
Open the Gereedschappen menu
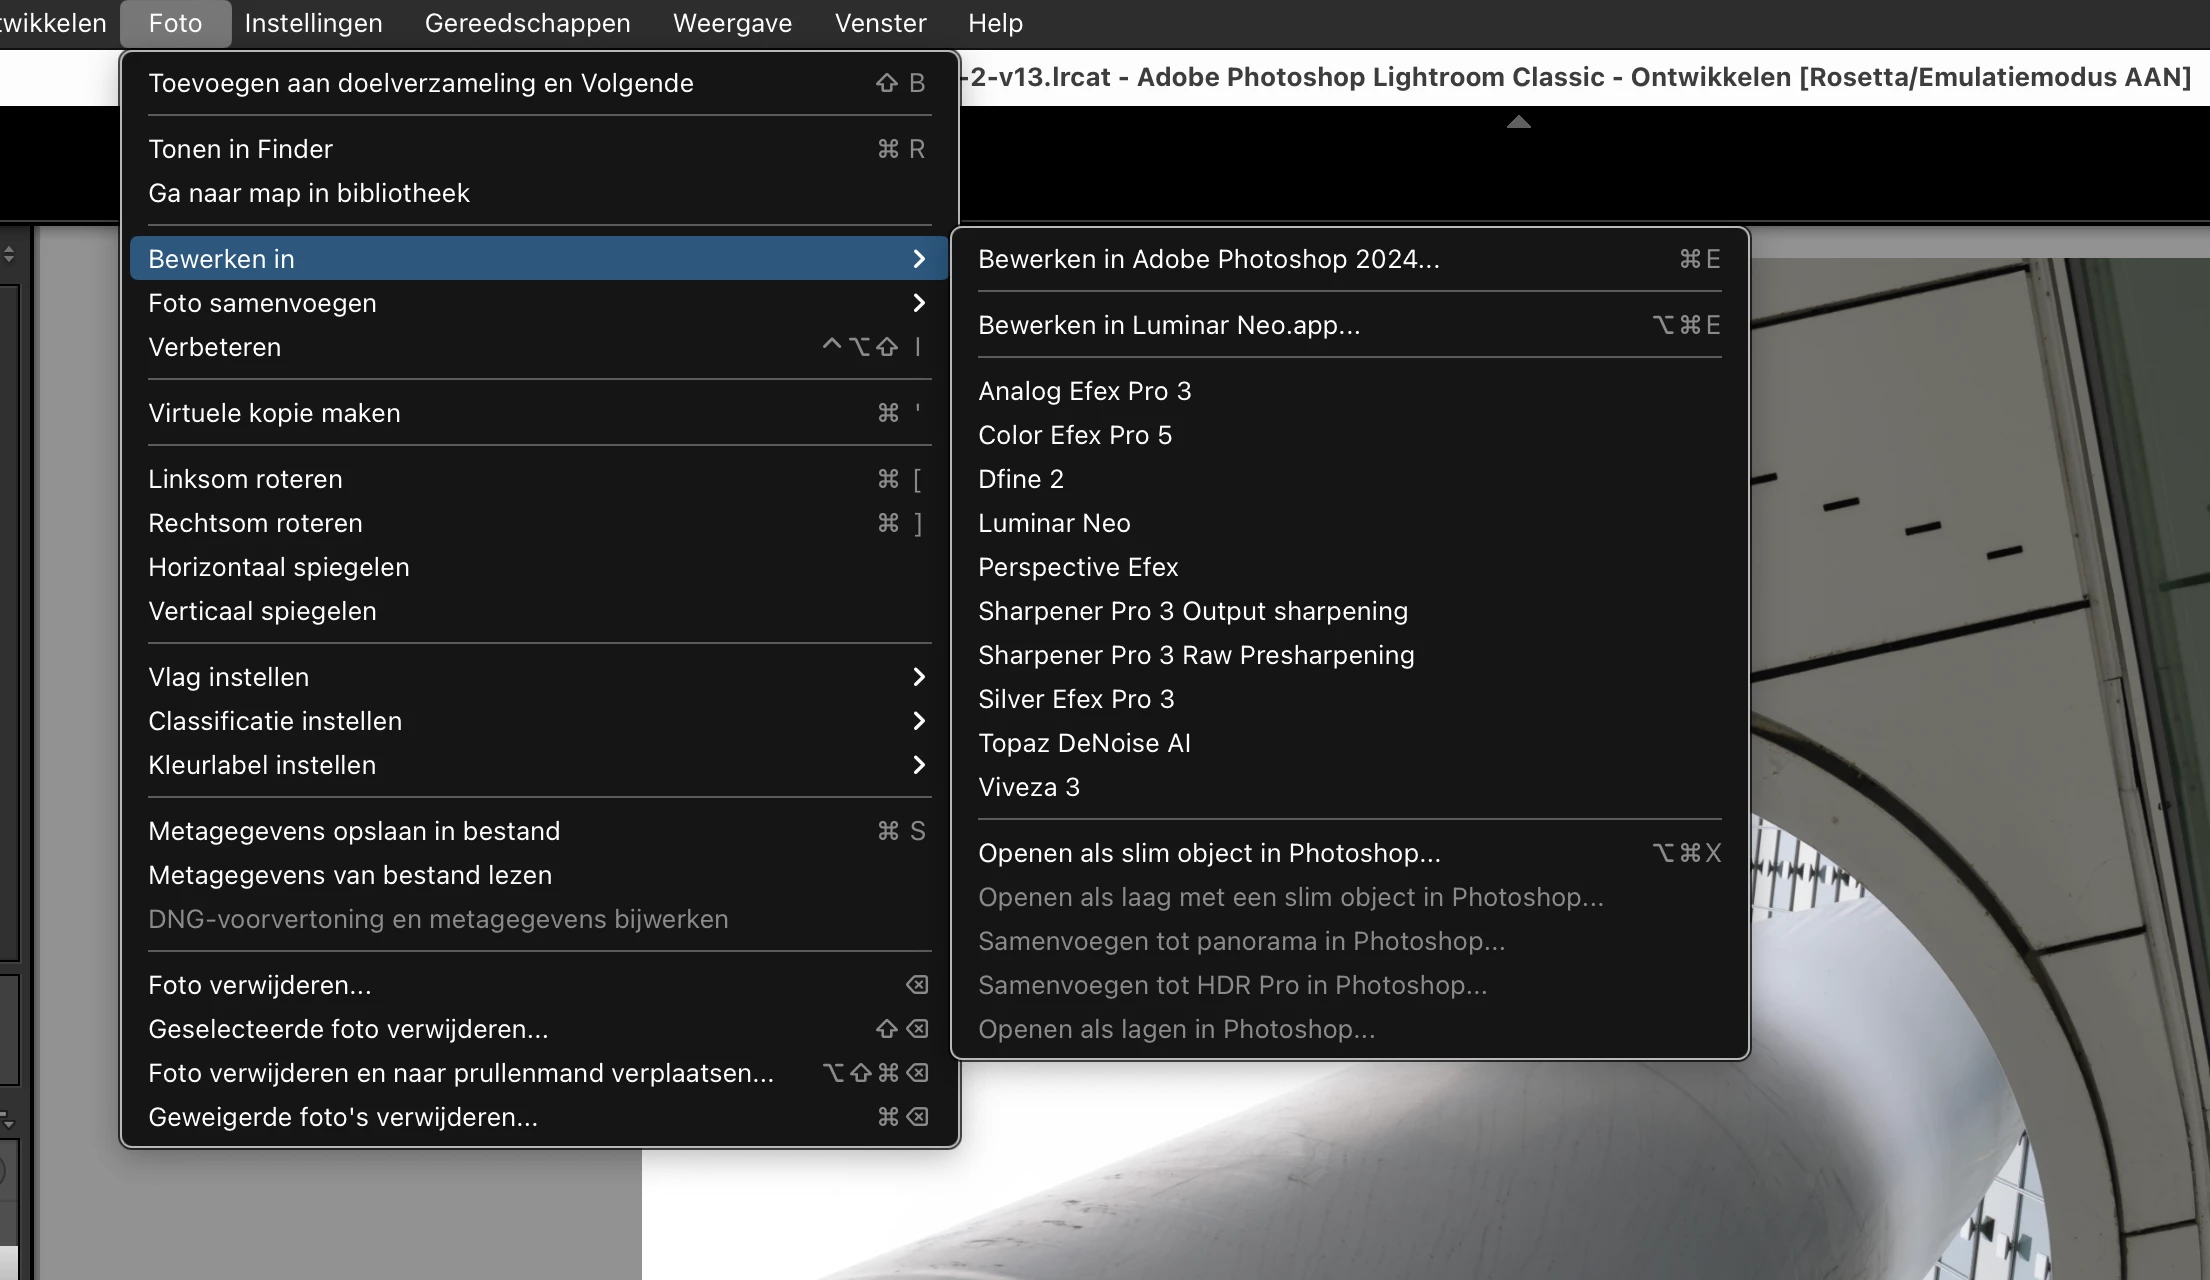[527, 23]
